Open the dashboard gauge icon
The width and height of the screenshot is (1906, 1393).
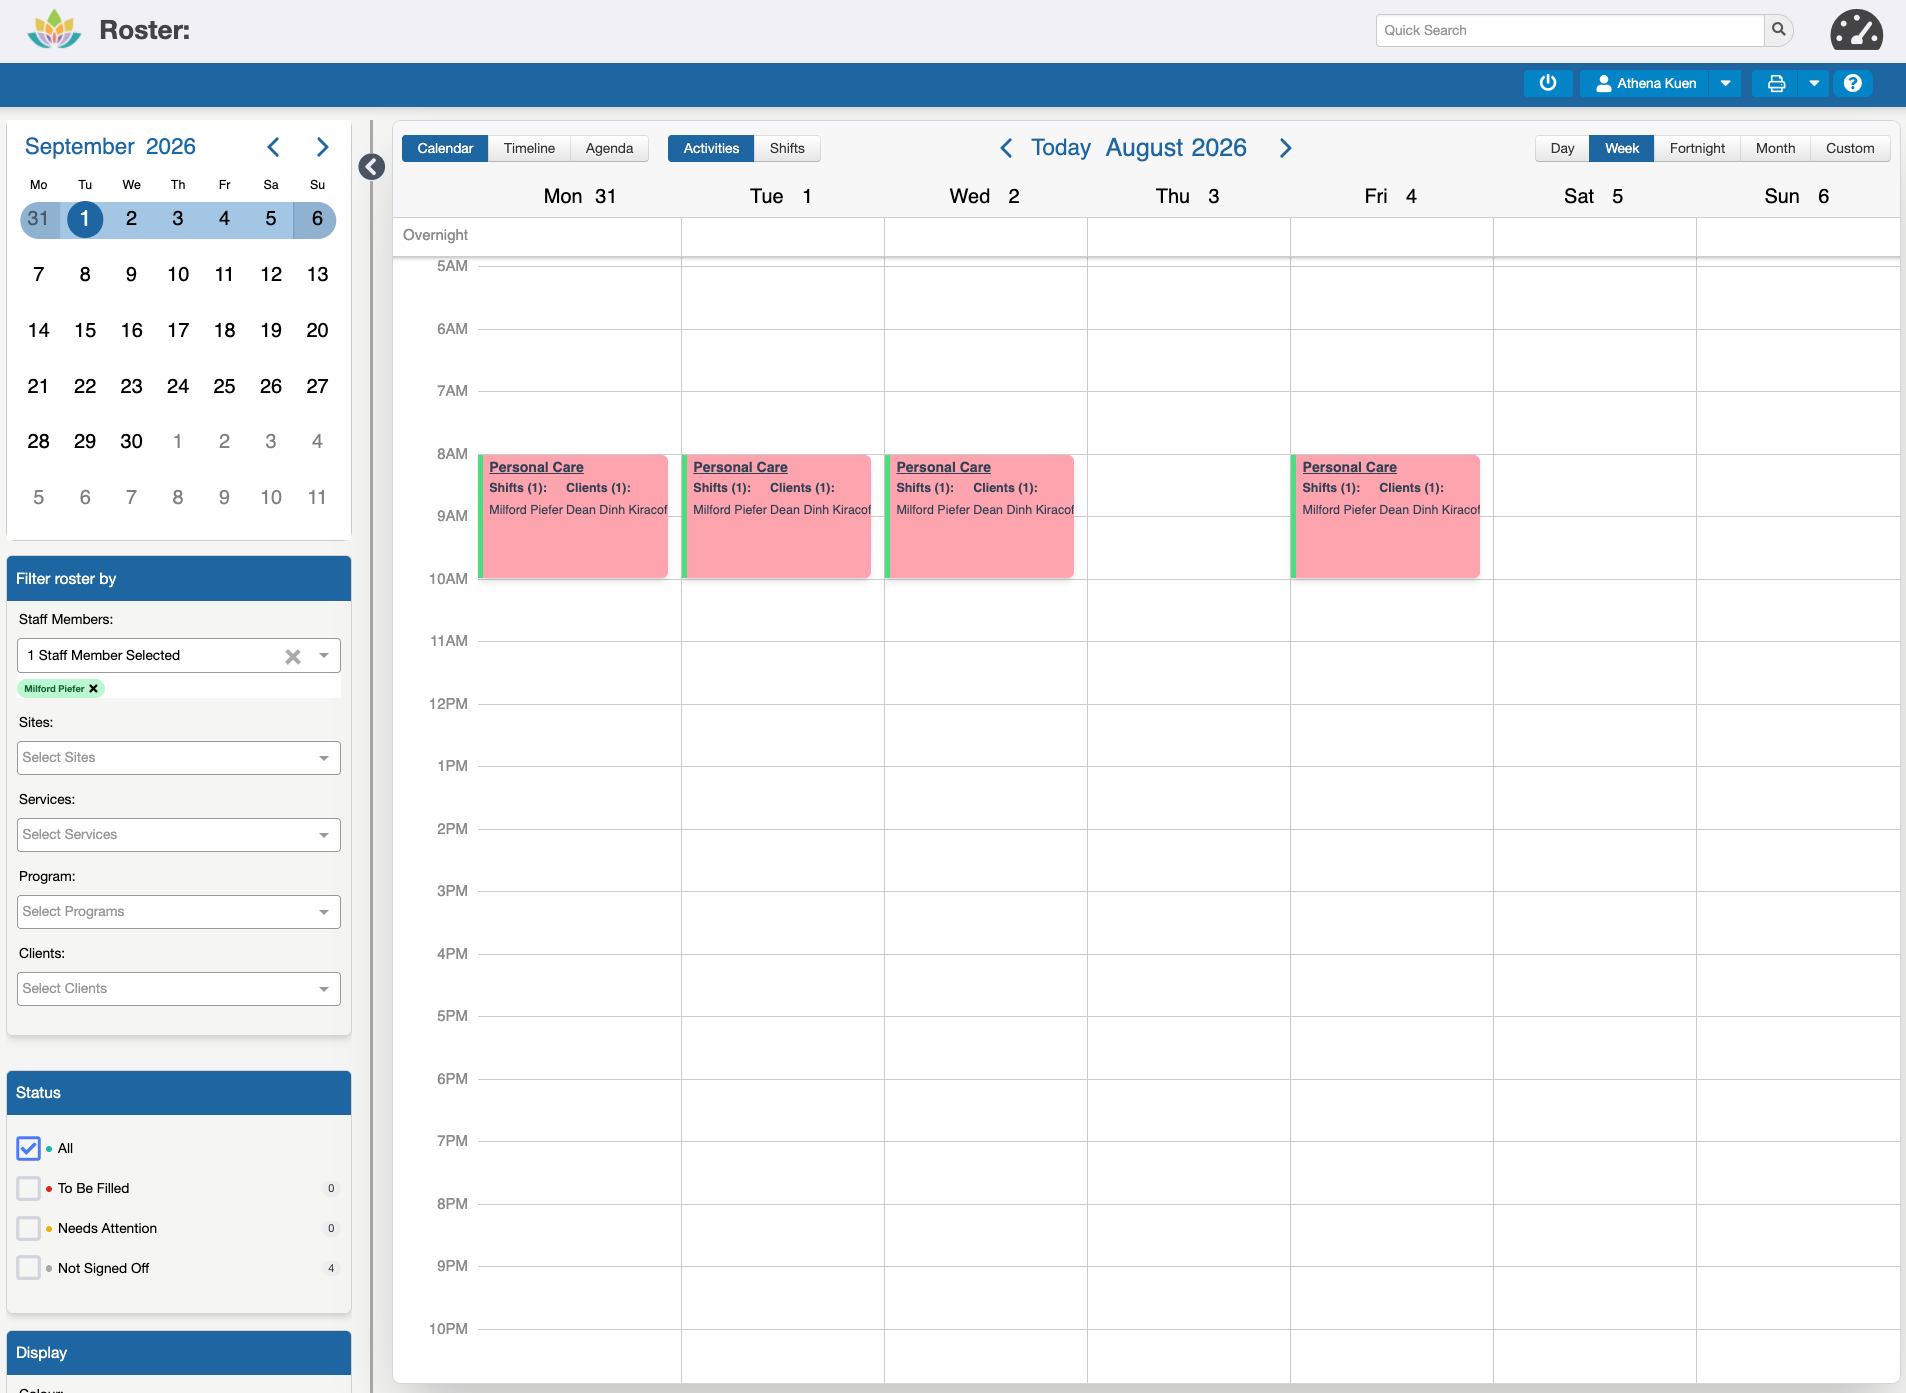point(1857,30)
